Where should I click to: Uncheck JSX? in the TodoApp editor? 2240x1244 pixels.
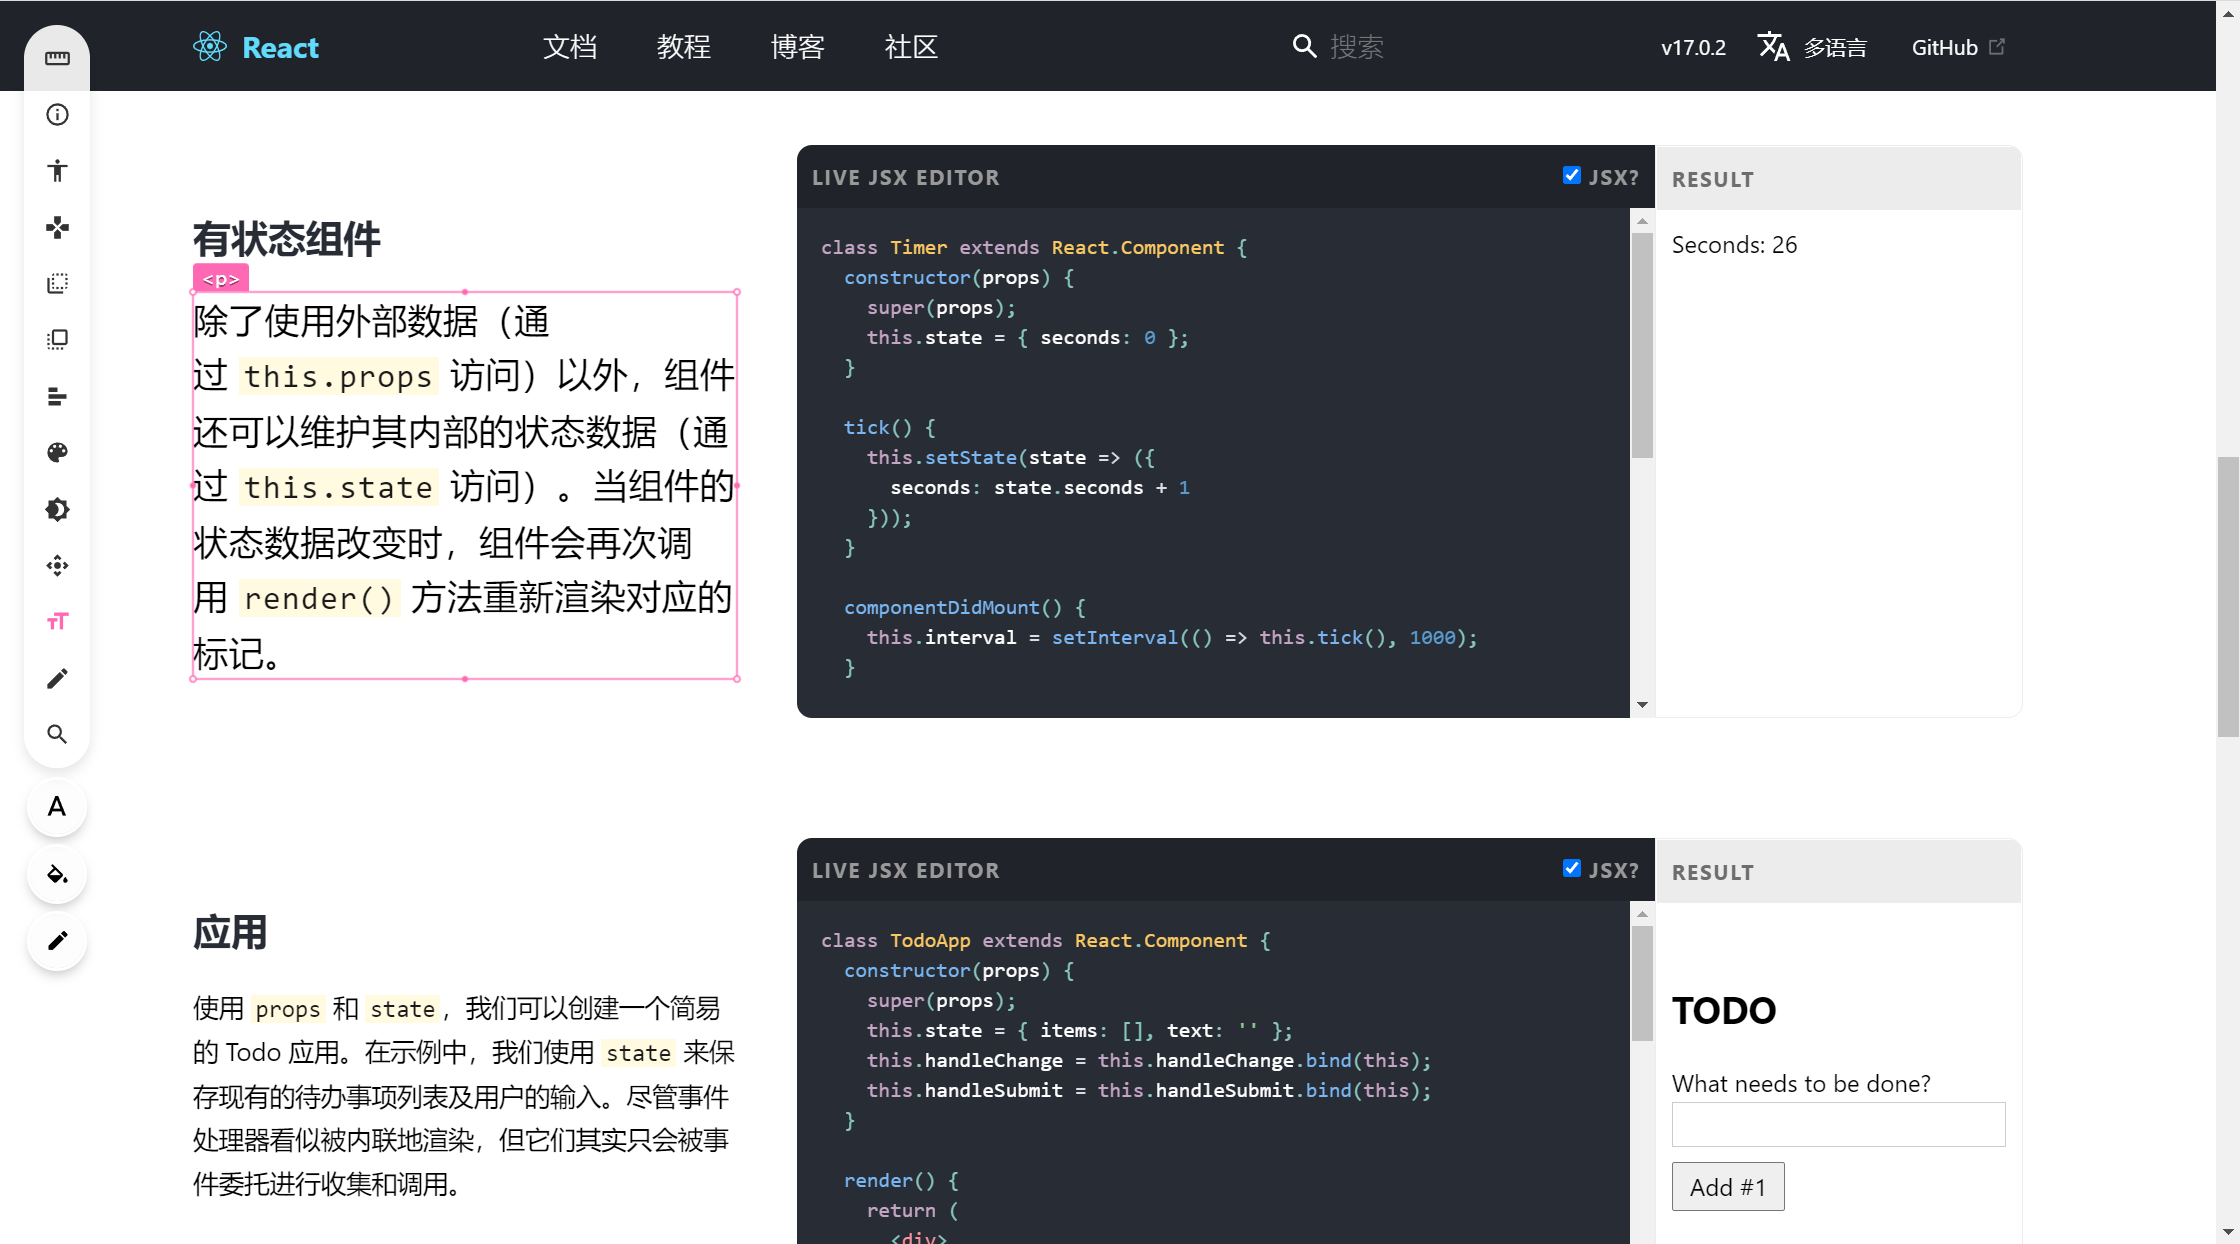click(1572, 868)
